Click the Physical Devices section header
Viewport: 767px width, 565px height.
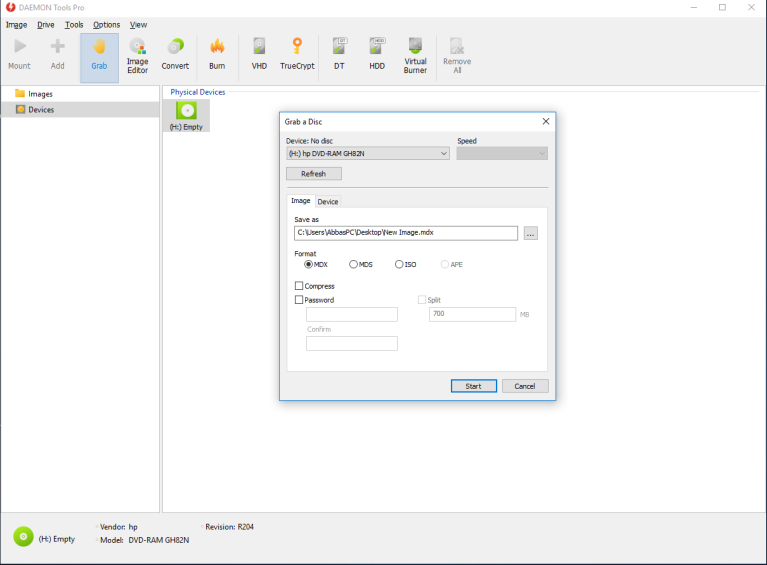(198, 92)
